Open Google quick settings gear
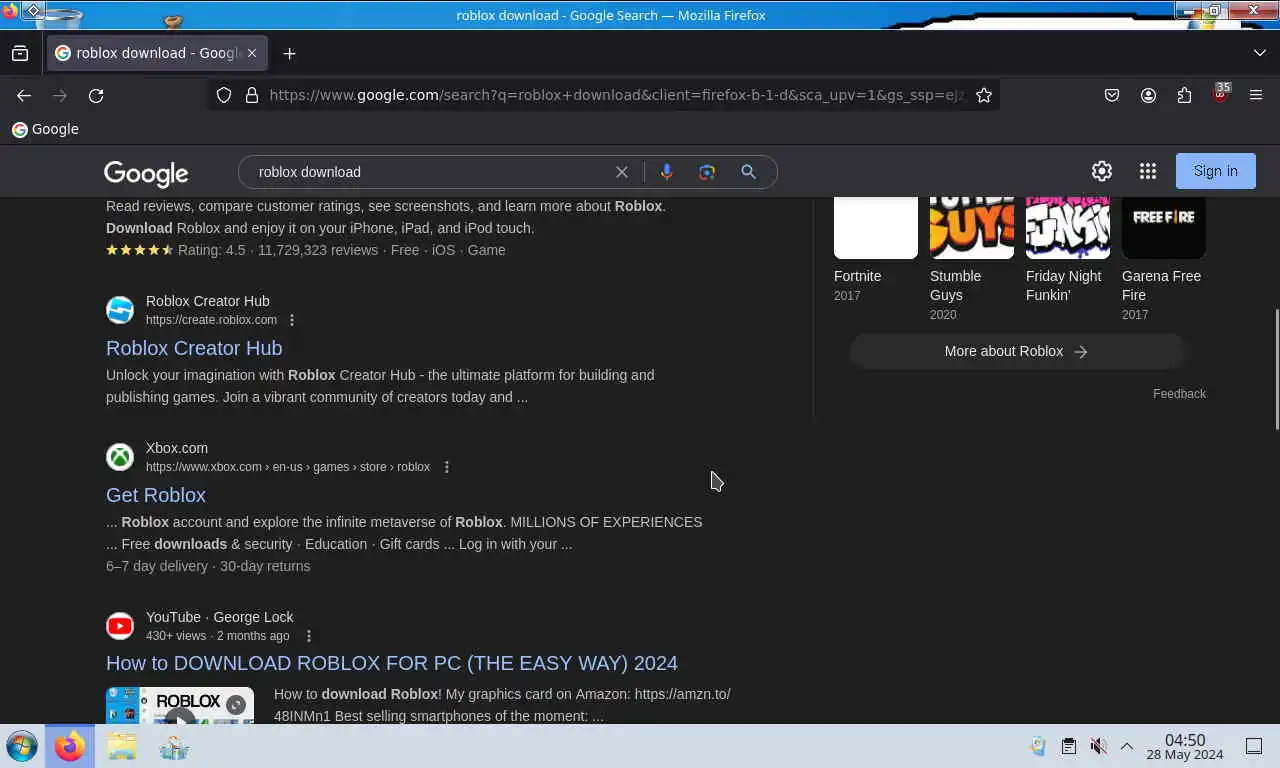 [x=1102, y=171]
